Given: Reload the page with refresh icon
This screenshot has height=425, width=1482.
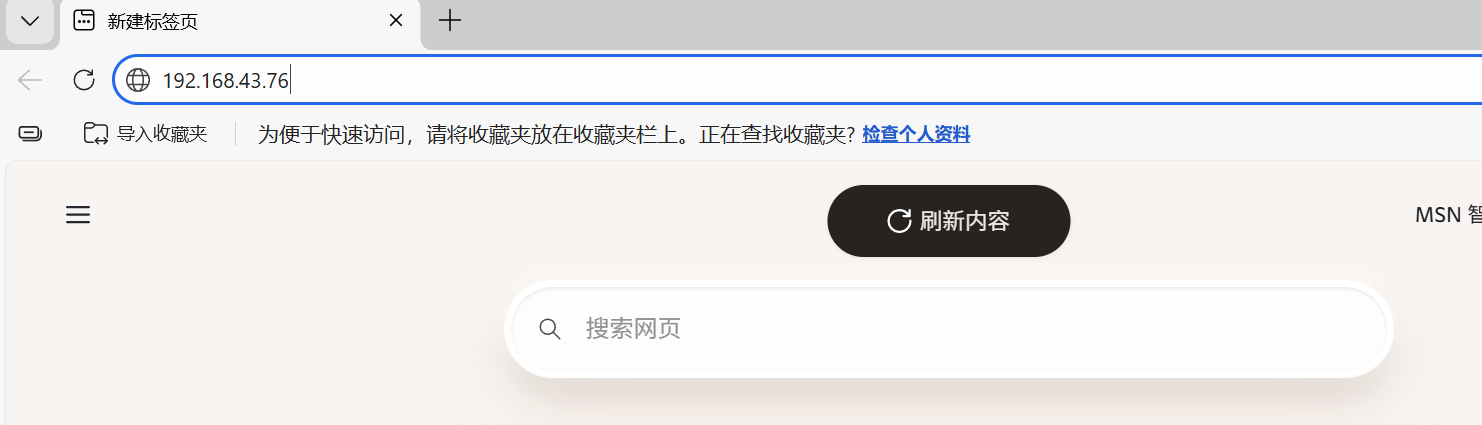Looking at the screenshot, I should [x=84, y=80].
